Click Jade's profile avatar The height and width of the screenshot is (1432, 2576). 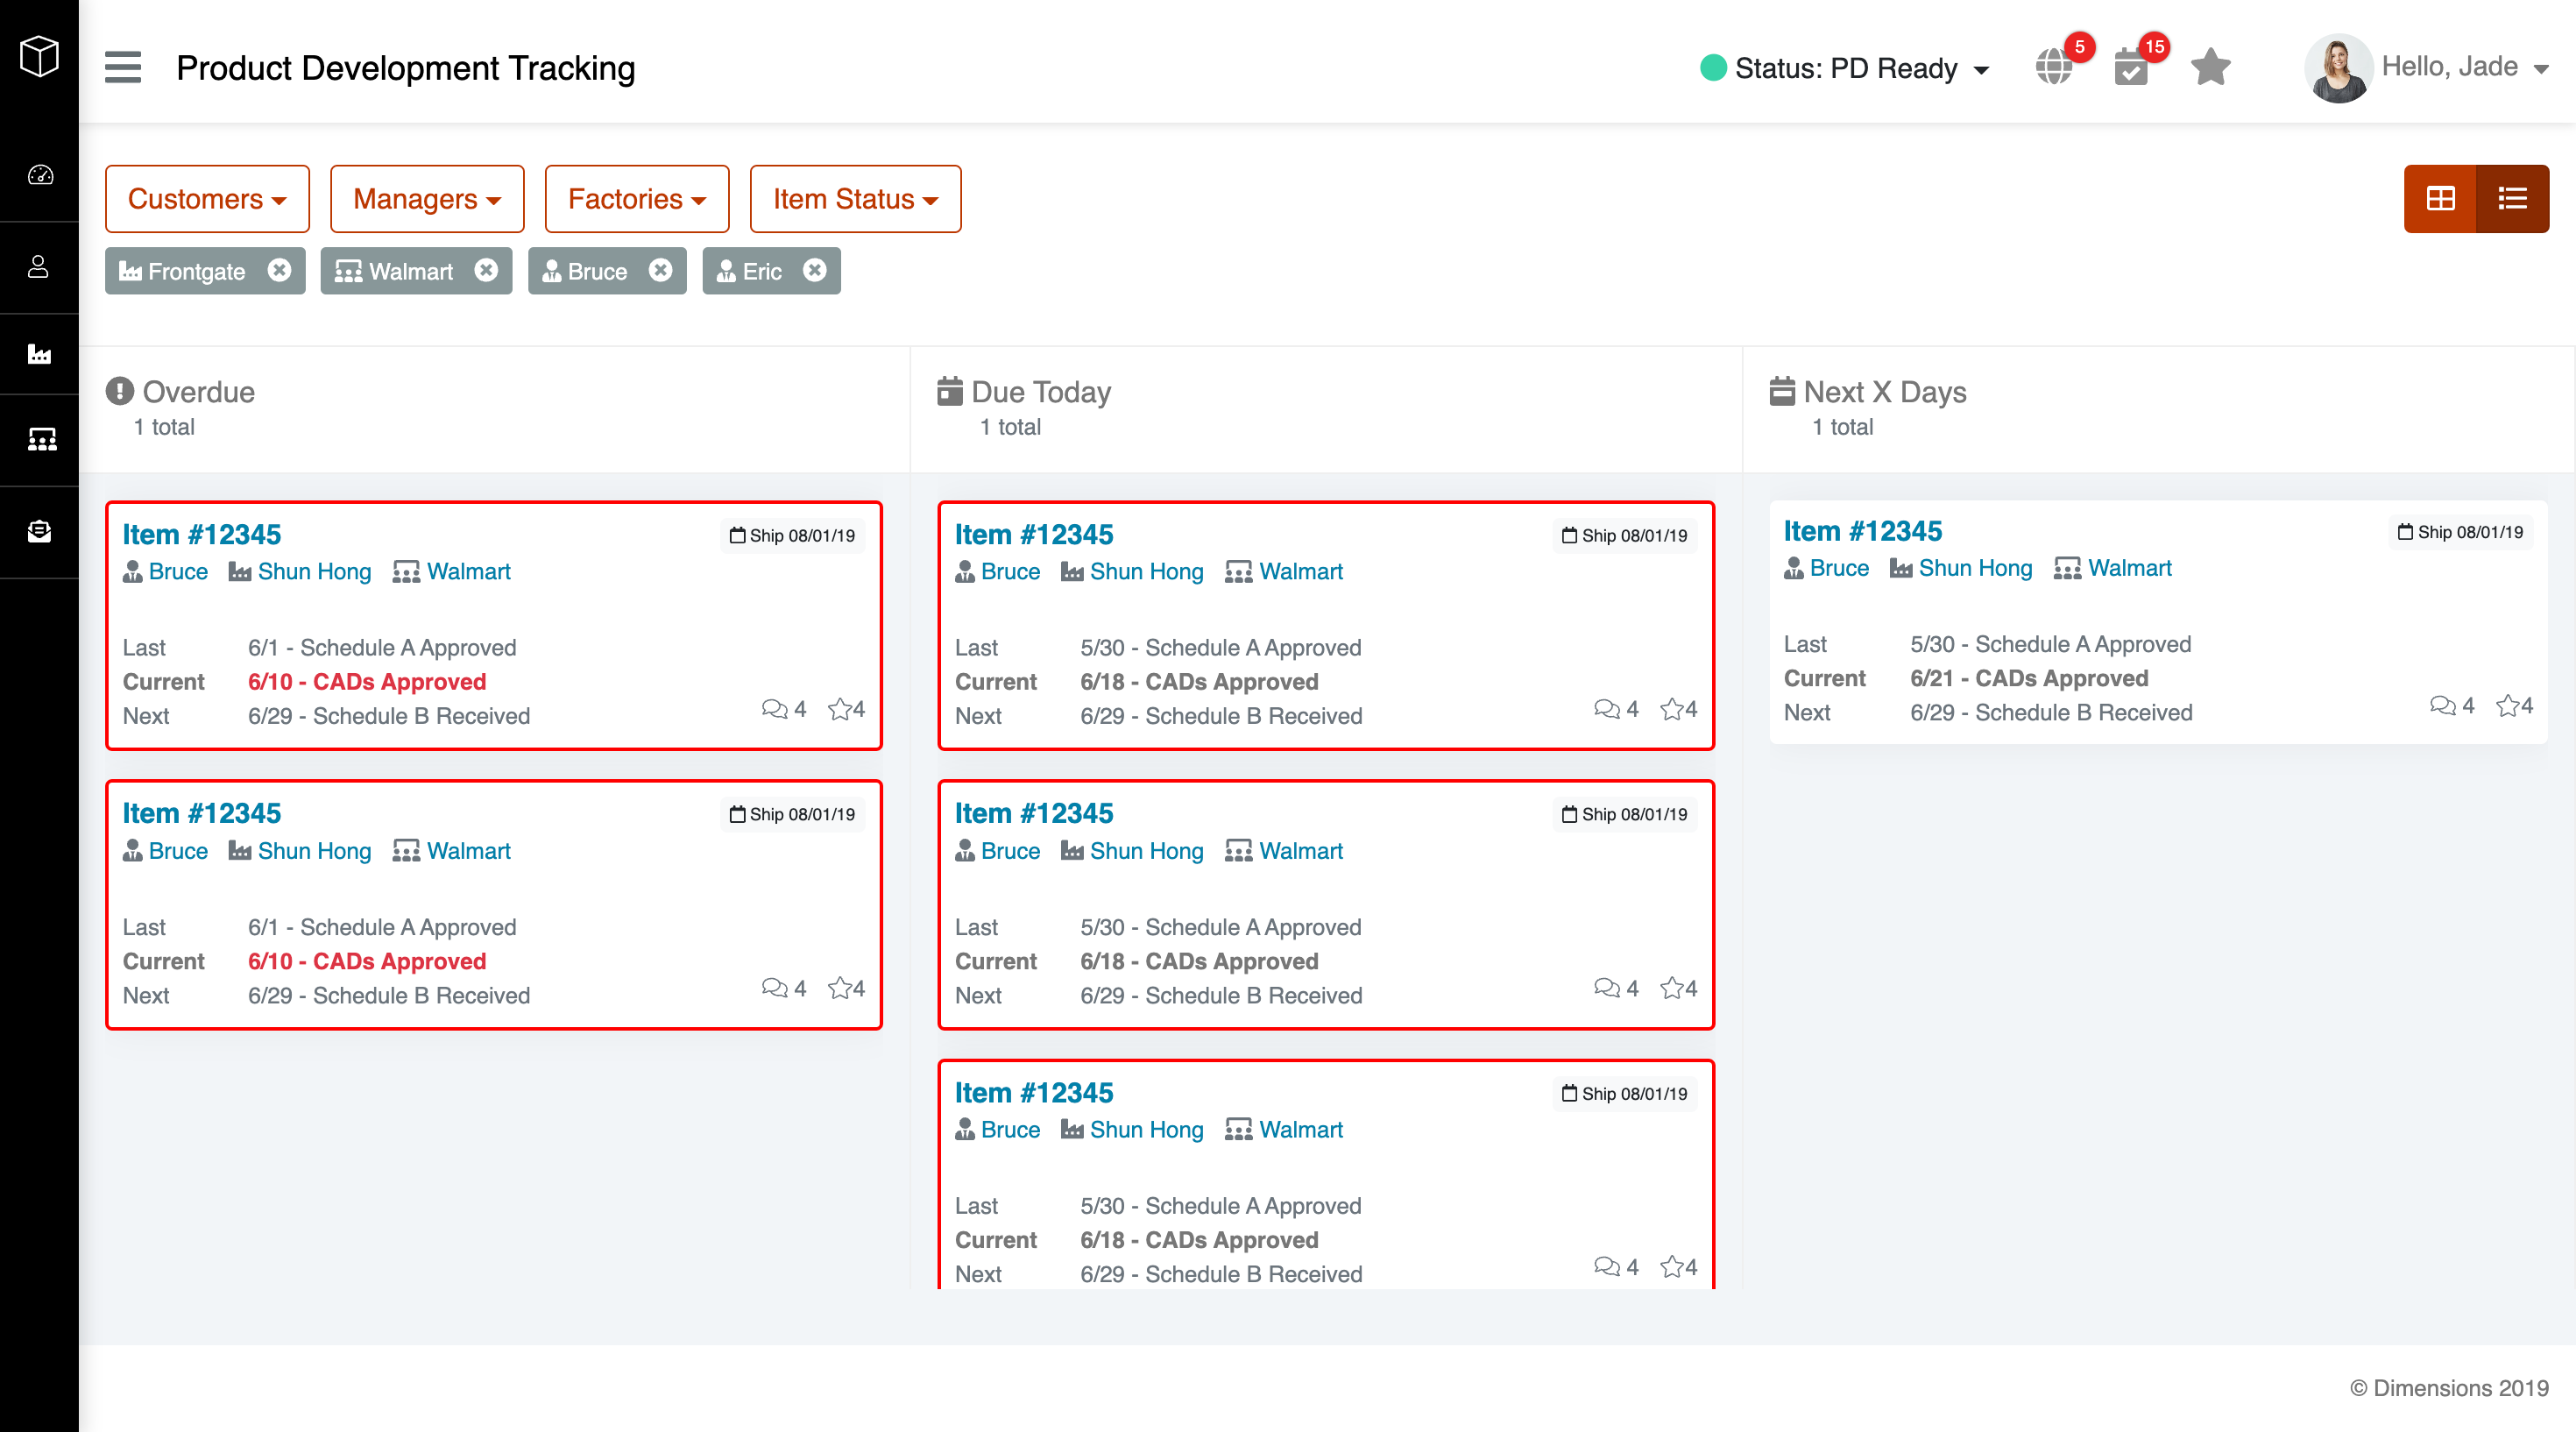click(2338, 68)
